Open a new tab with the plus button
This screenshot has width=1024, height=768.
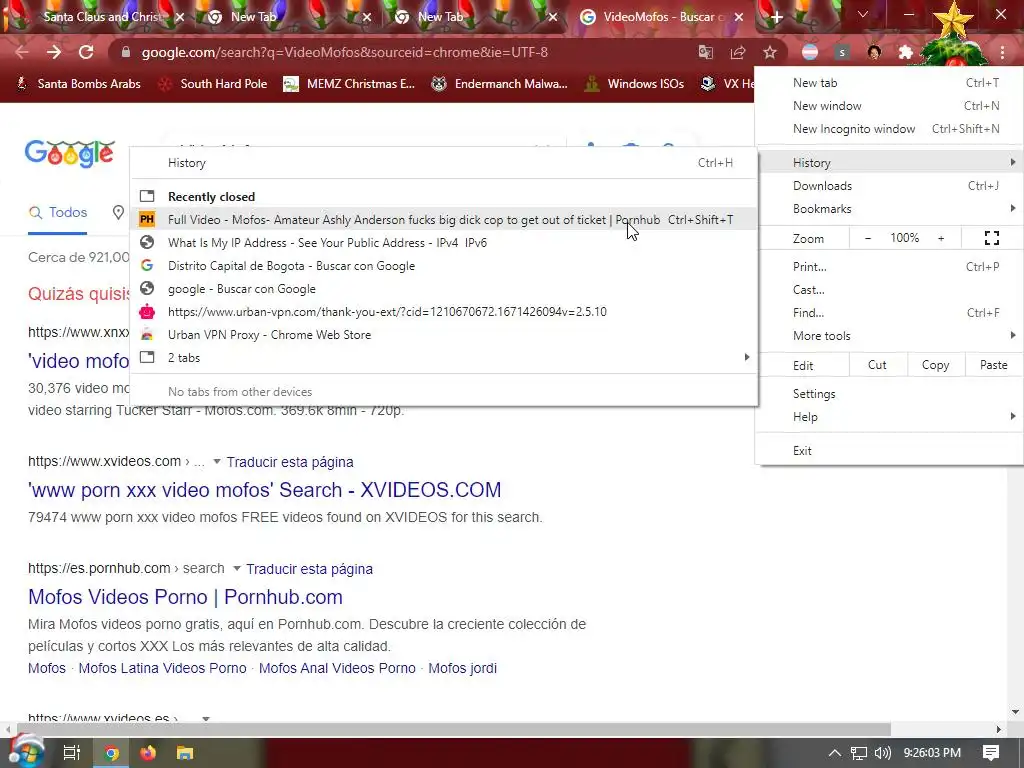tap(776, 18)
